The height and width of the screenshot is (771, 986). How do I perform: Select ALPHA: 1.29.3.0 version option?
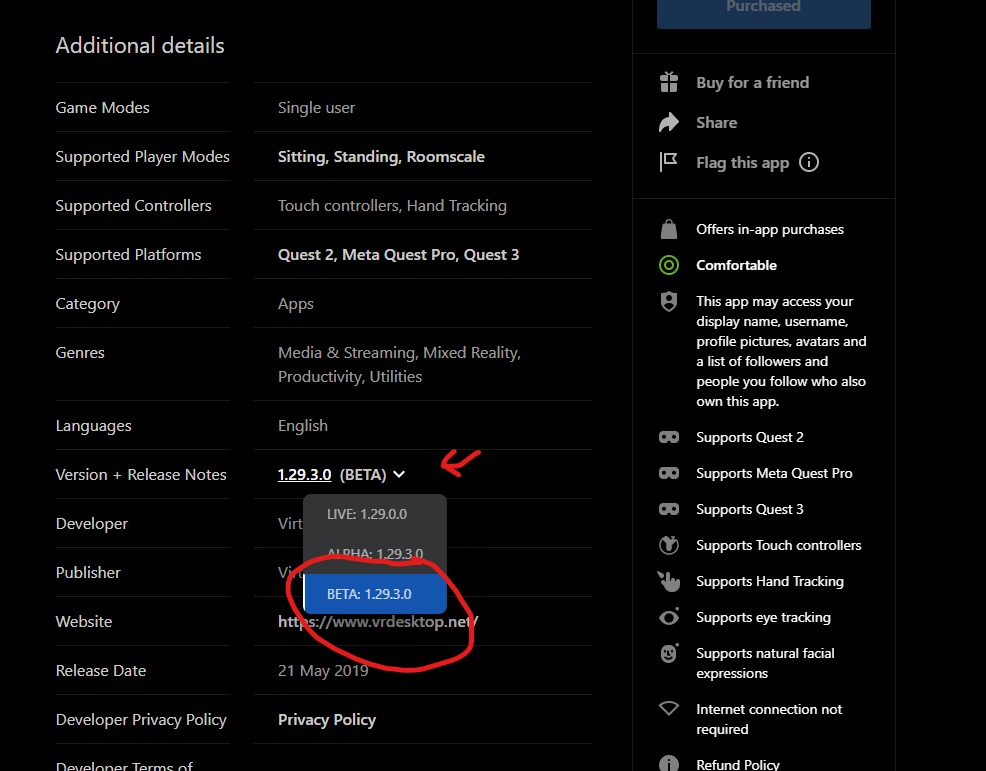pyautogui.click(x=375, y=553)
